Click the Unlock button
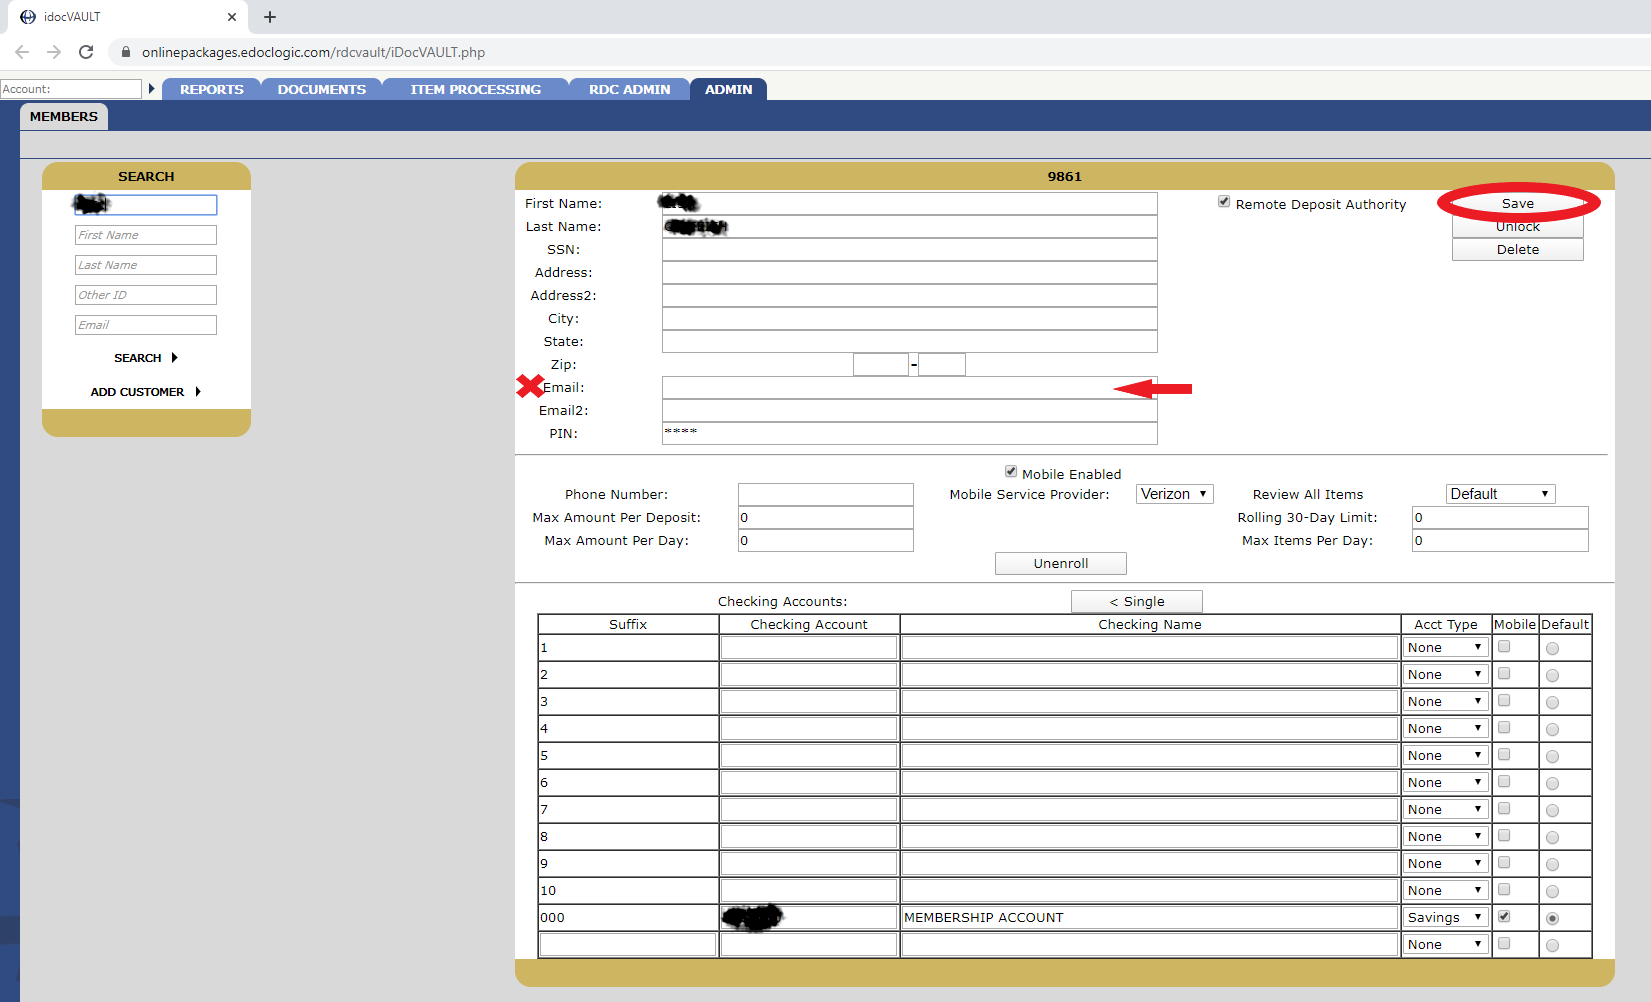Image resolution: width=1651 pixels, height=1002 pixels. point(1518,227)
